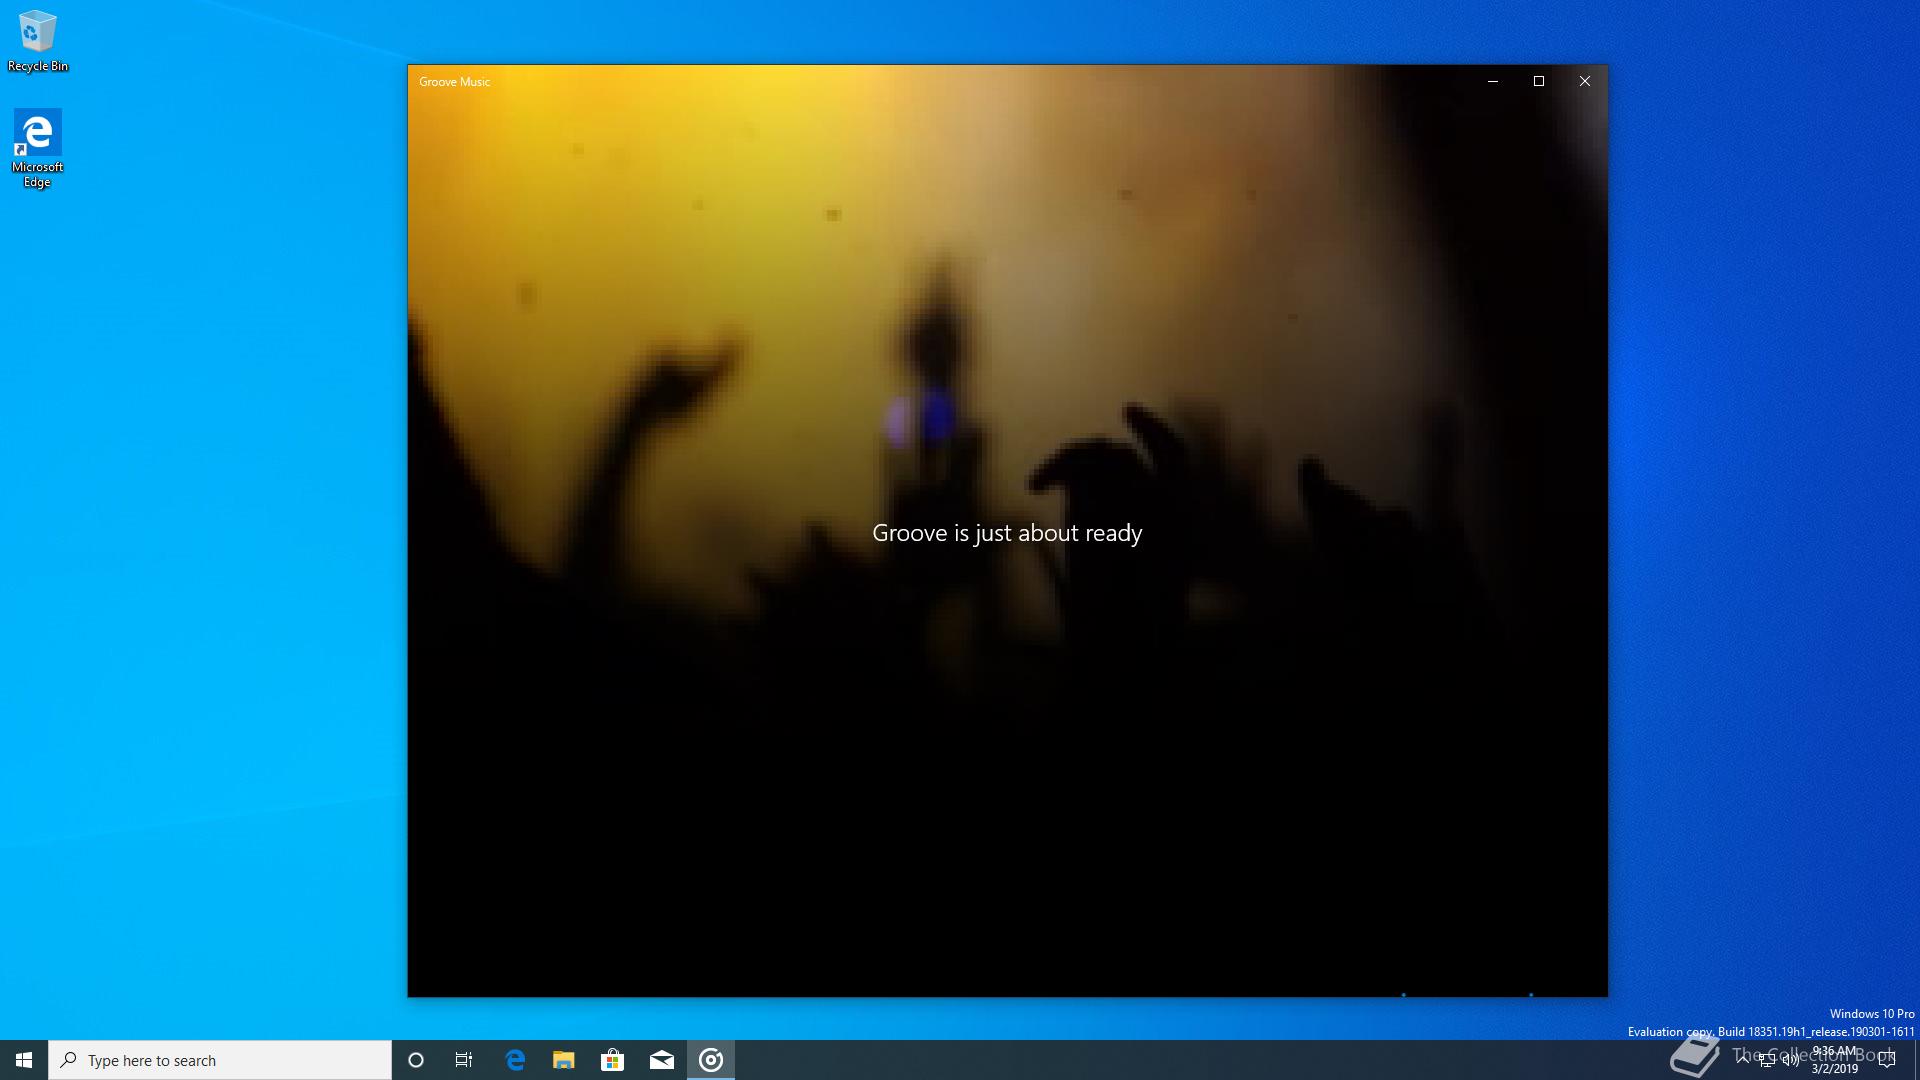Open the network status tray icon

click(1767, 1060)
